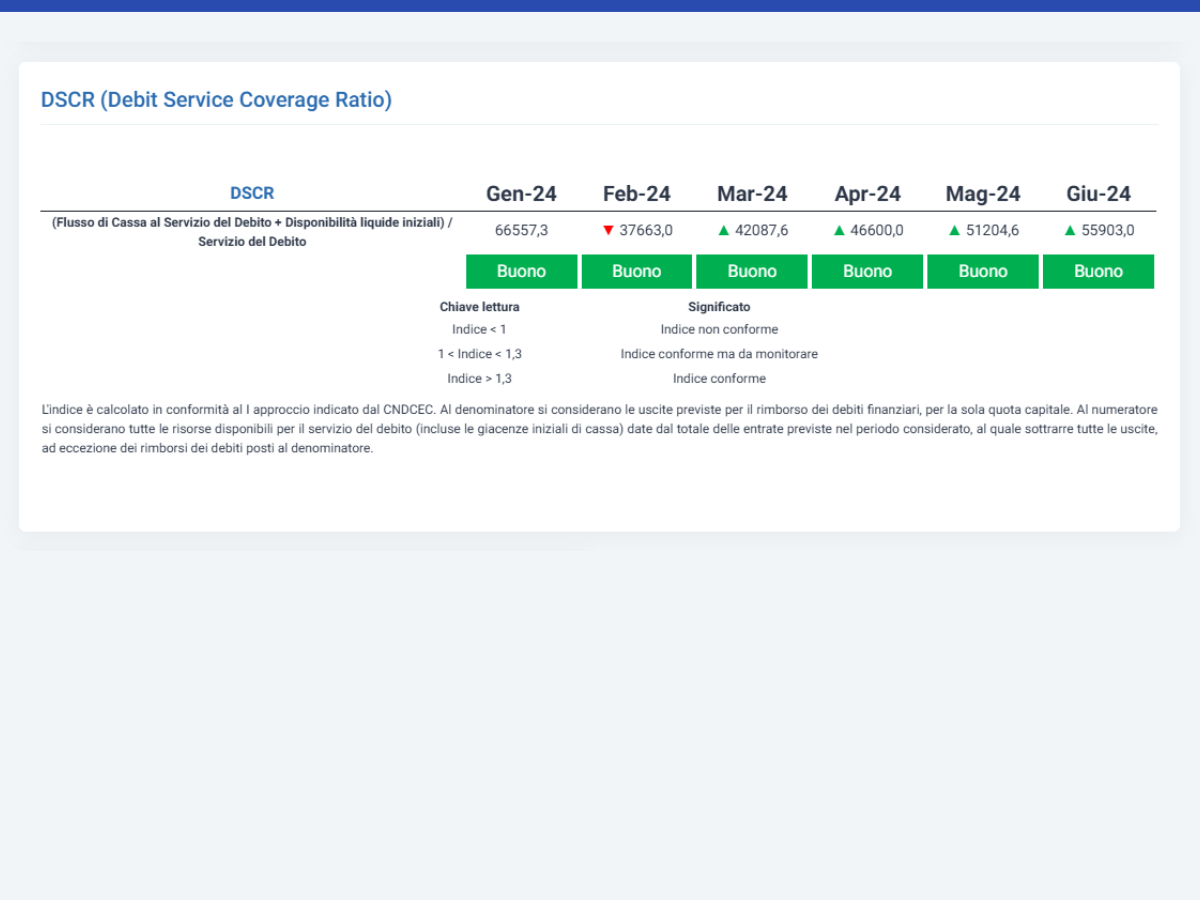This screenshot has width=1200, height=900.
Task: Click the DSCR (Debit Service Coverage Ratio) title
Action: 216,100
